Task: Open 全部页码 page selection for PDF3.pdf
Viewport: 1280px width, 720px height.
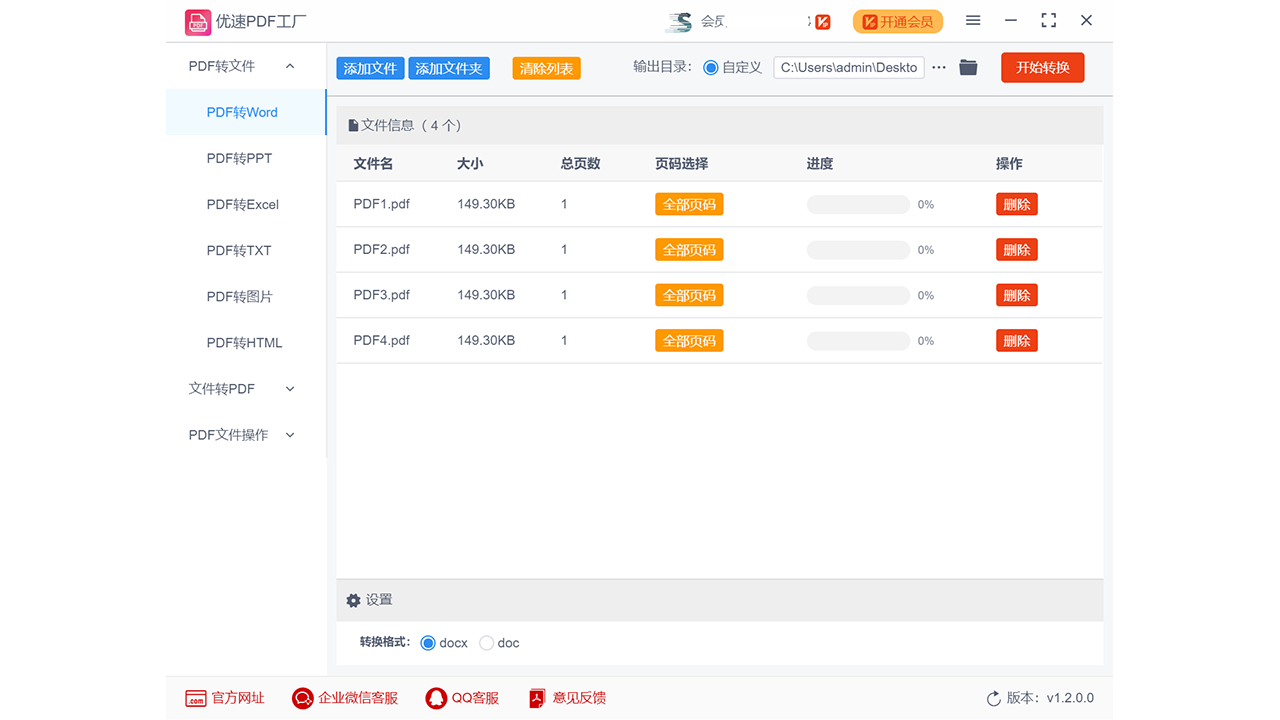Action: pyautogui.click(x=688, y=294)
